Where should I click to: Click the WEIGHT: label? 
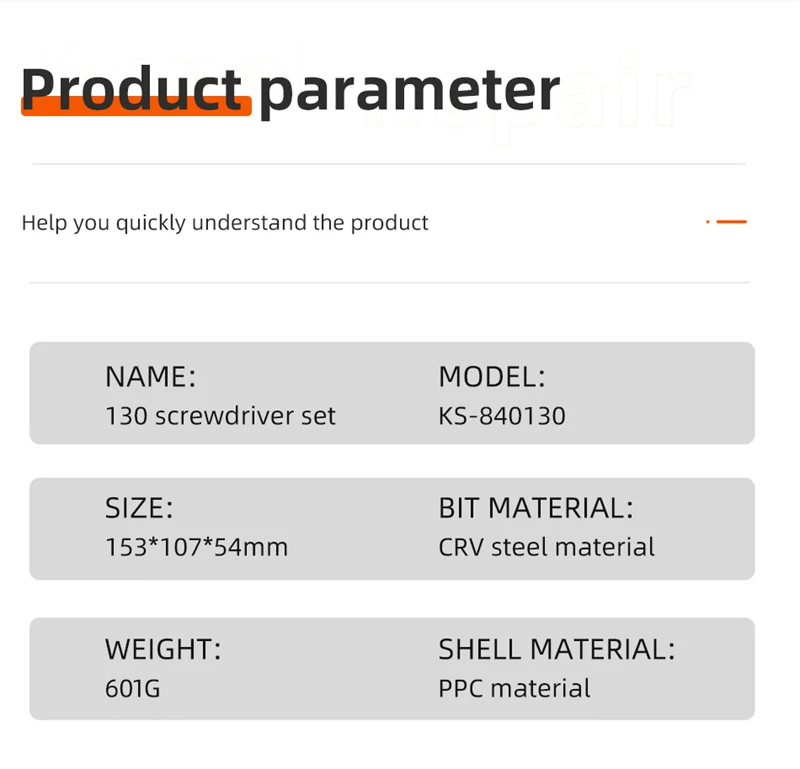point(163,649)
